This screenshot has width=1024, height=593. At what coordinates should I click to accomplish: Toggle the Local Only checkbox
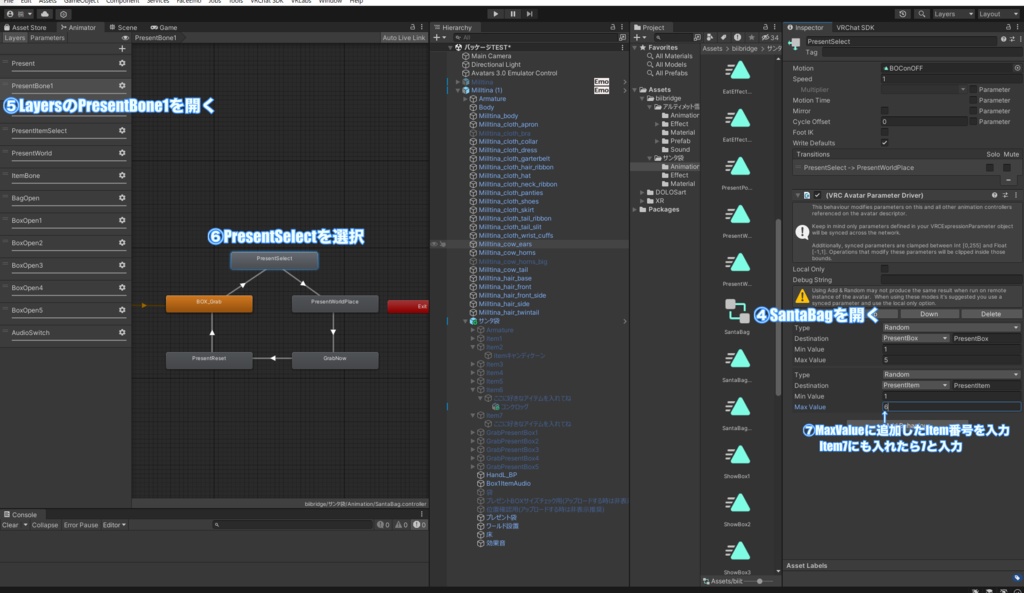(x=884, y=269)
